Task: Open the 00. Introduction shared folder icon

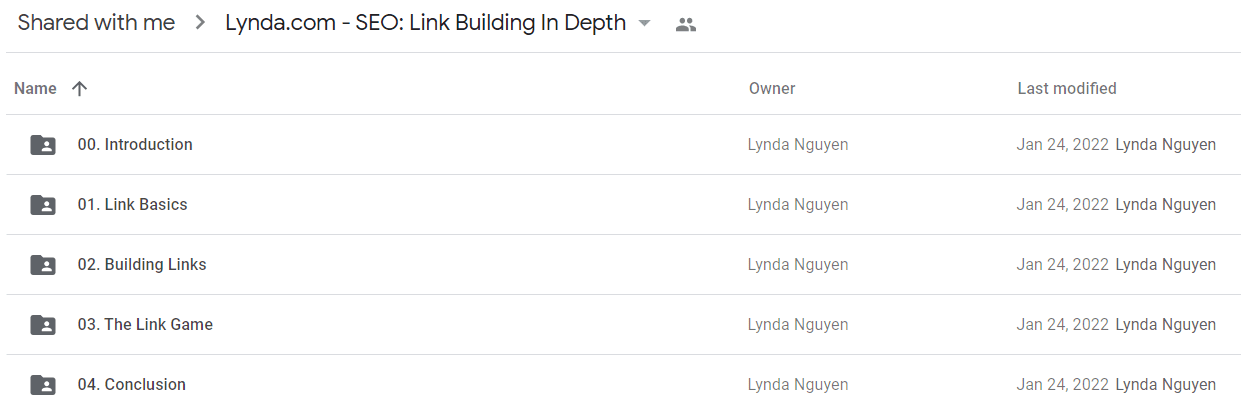Action: tap(43, 145)
